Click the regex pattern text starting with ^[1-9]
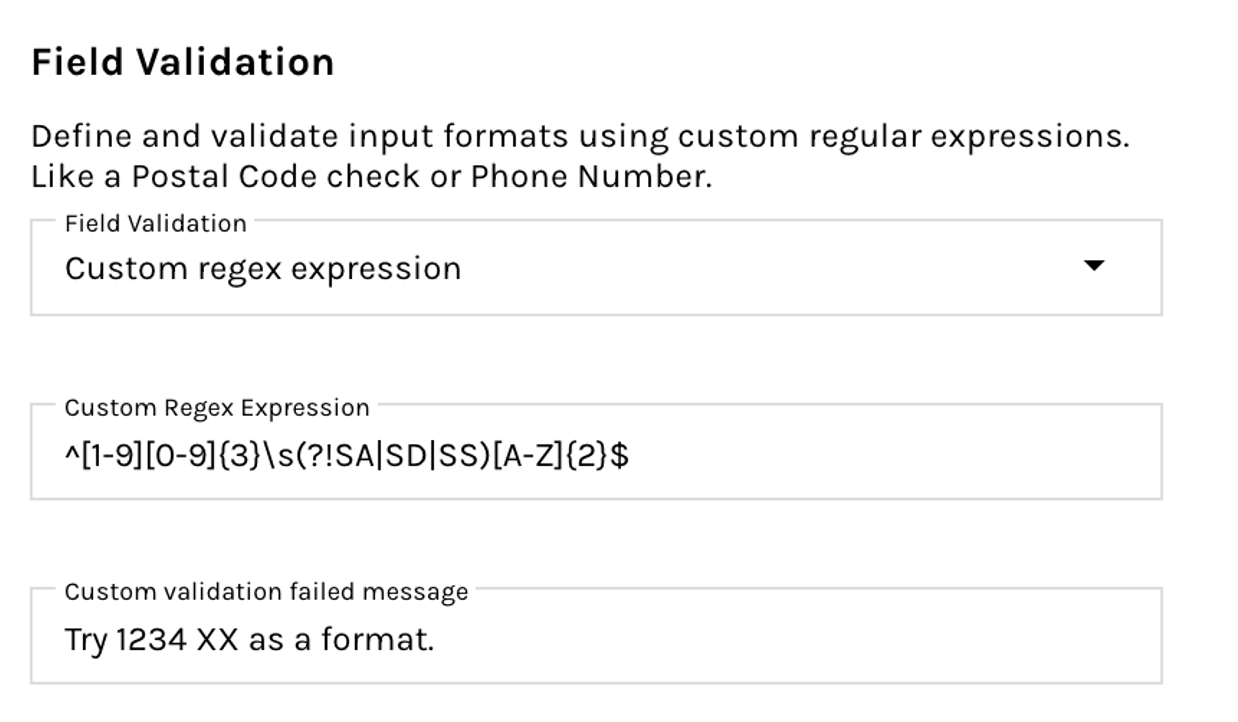 tap(346, 456)
